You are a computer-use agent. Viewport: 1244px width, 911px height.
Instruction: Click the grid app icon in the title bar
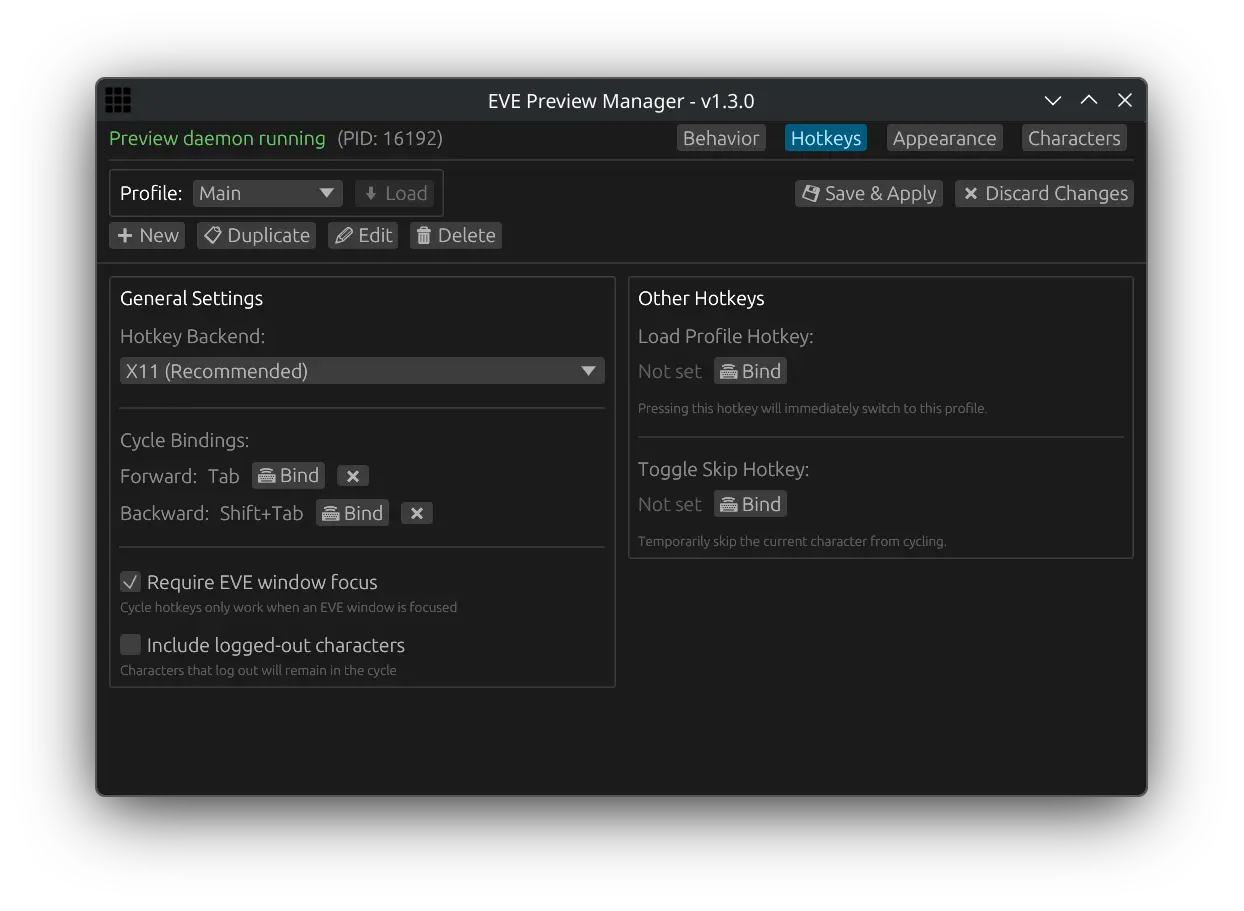click(118, 99)
